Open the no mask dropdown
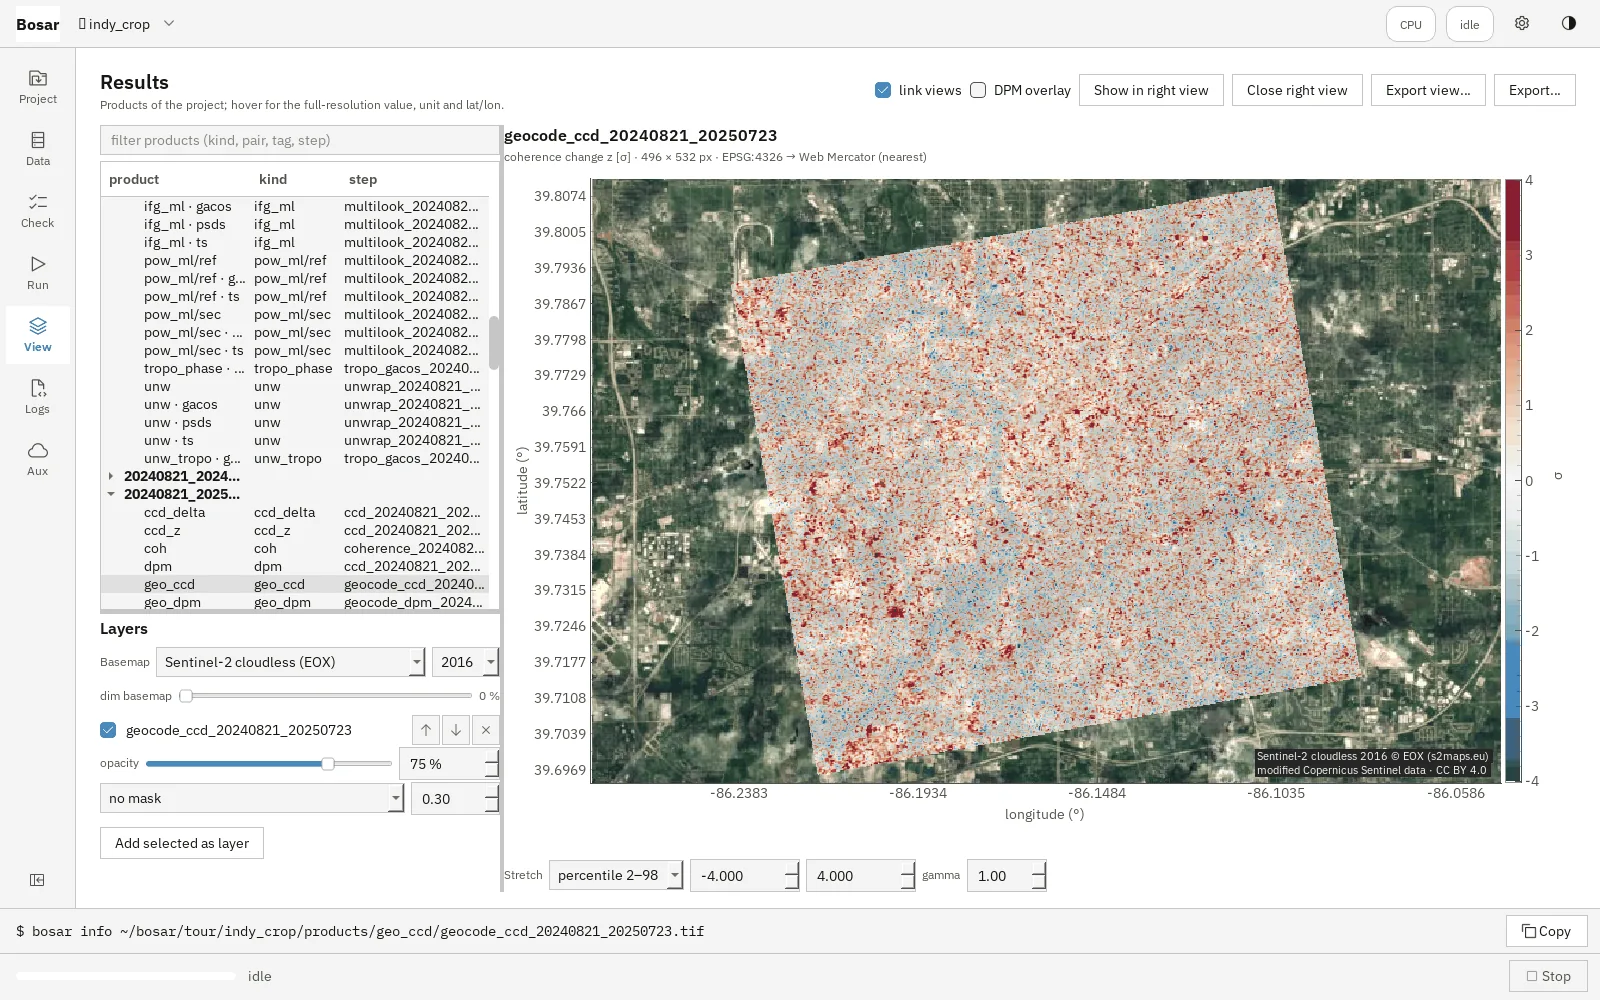 252,798
